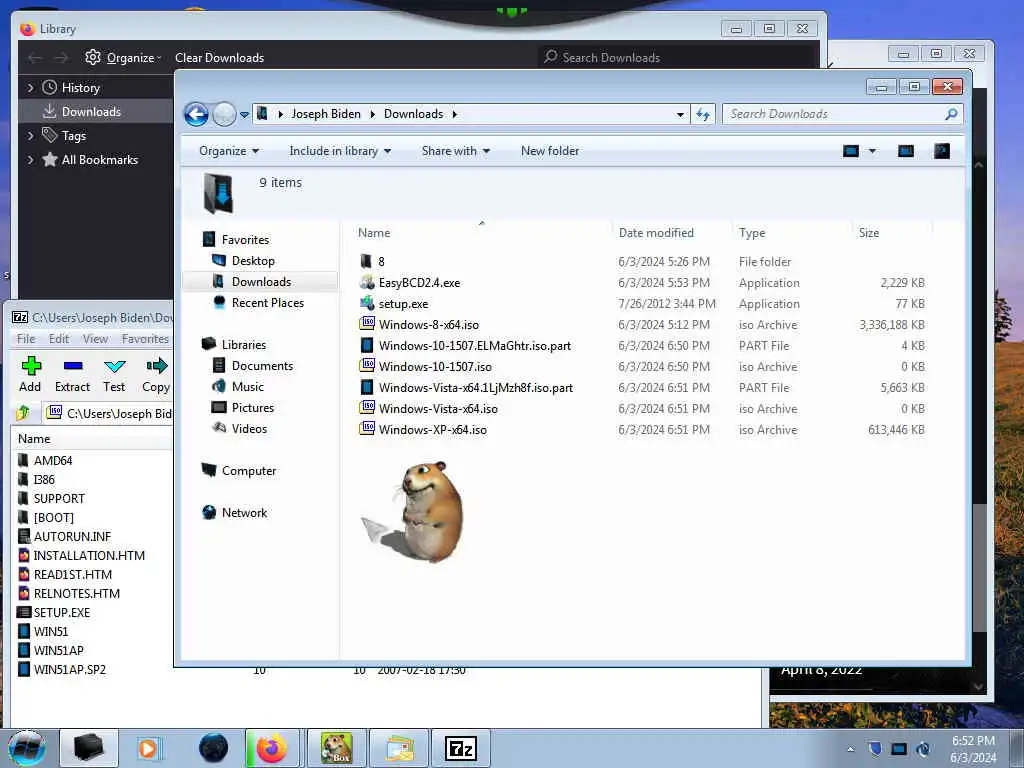Expand Tags in Firefox Library

coord(30,136)
